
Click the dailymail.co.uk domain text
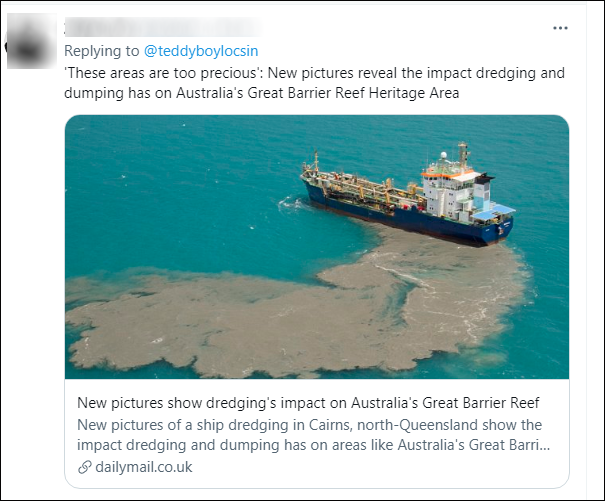click(x=144, y=466)
